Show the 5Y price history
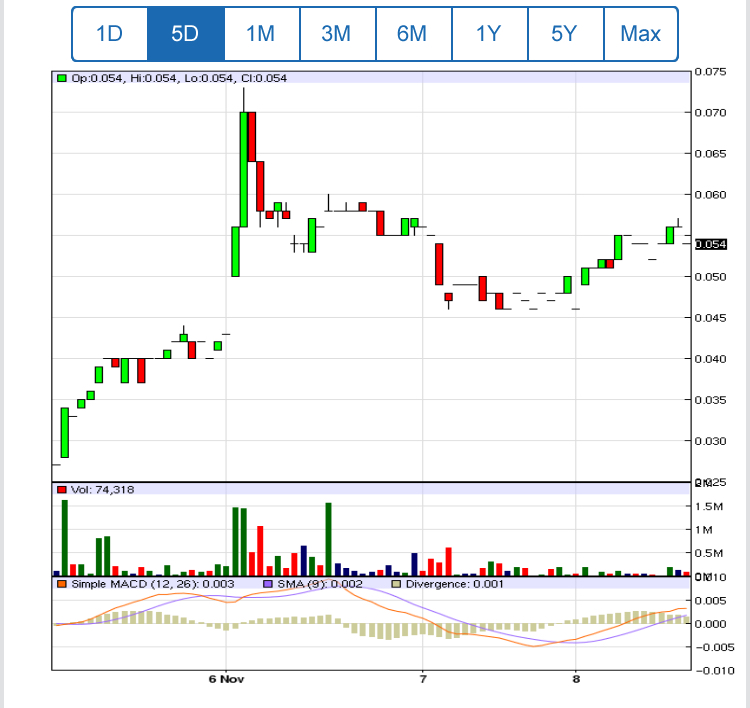The height and width of the screenshot is (708, 750). 566,34
